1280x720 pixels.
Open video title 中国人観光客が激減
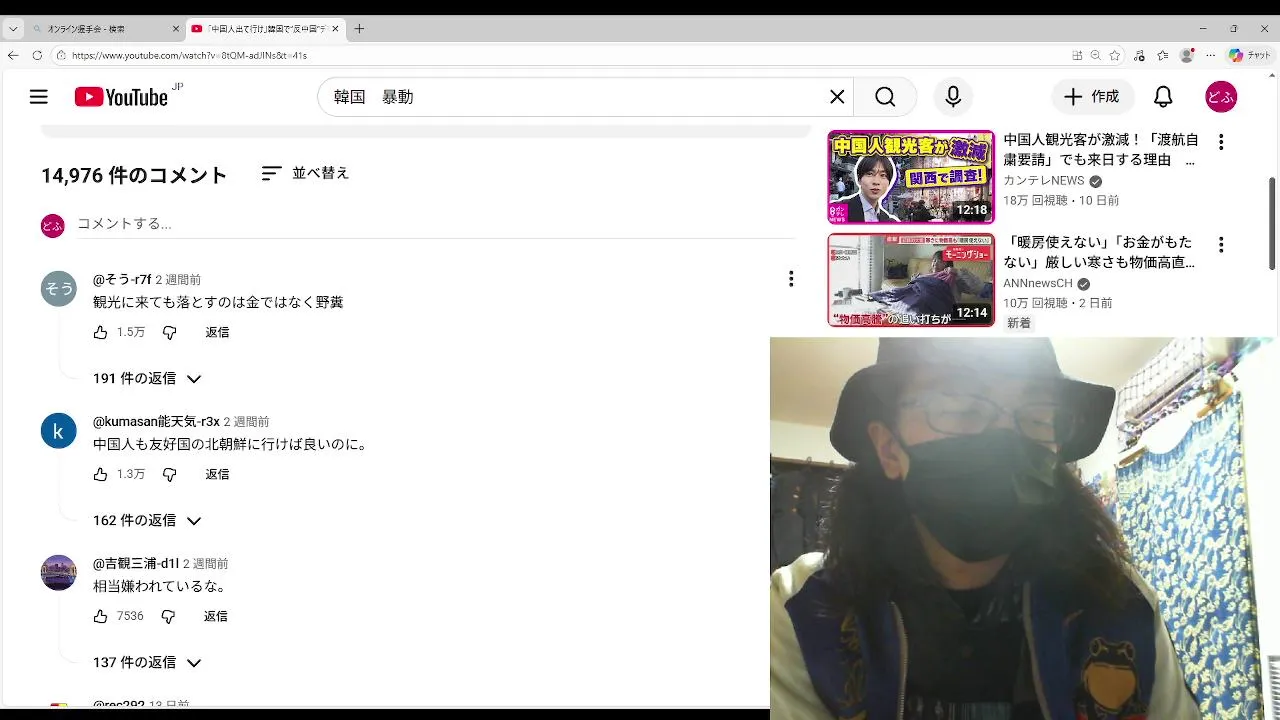click(1101, 150)
